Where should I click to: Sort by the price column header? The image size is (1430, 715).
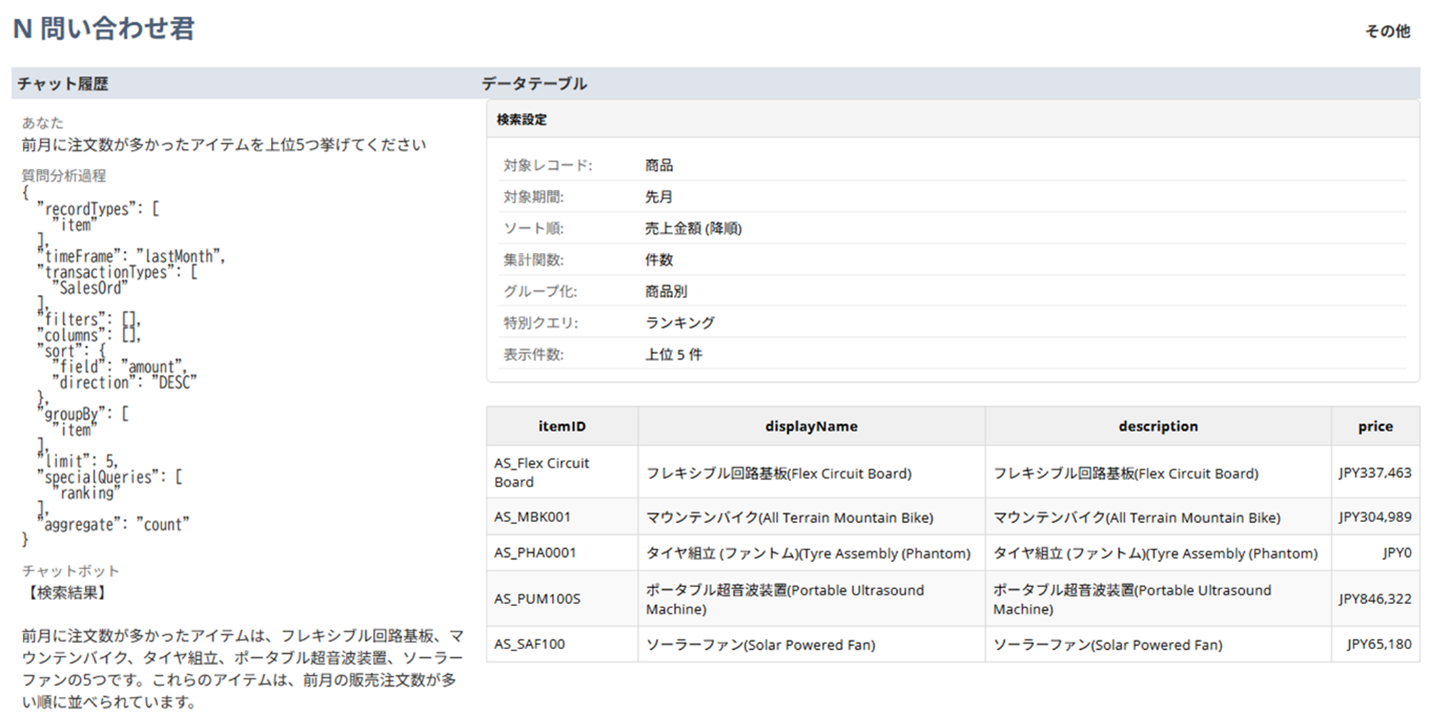coord(1375,426)
